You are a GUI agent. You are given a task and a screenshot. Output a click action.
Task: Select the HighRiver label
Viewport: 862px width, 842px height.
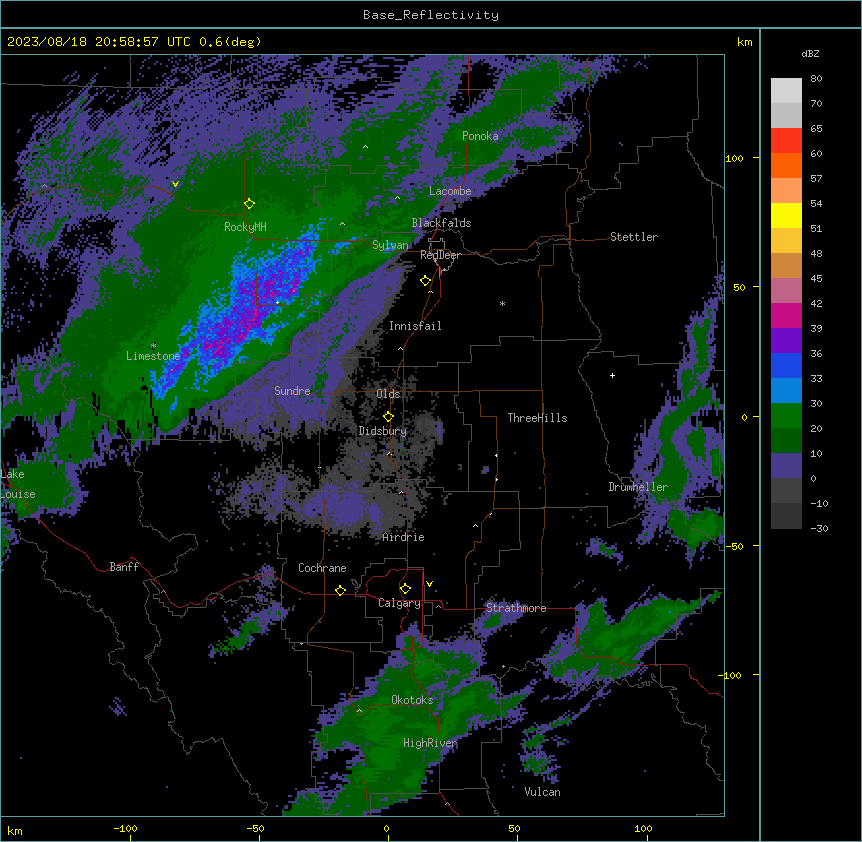pos(430,743)
